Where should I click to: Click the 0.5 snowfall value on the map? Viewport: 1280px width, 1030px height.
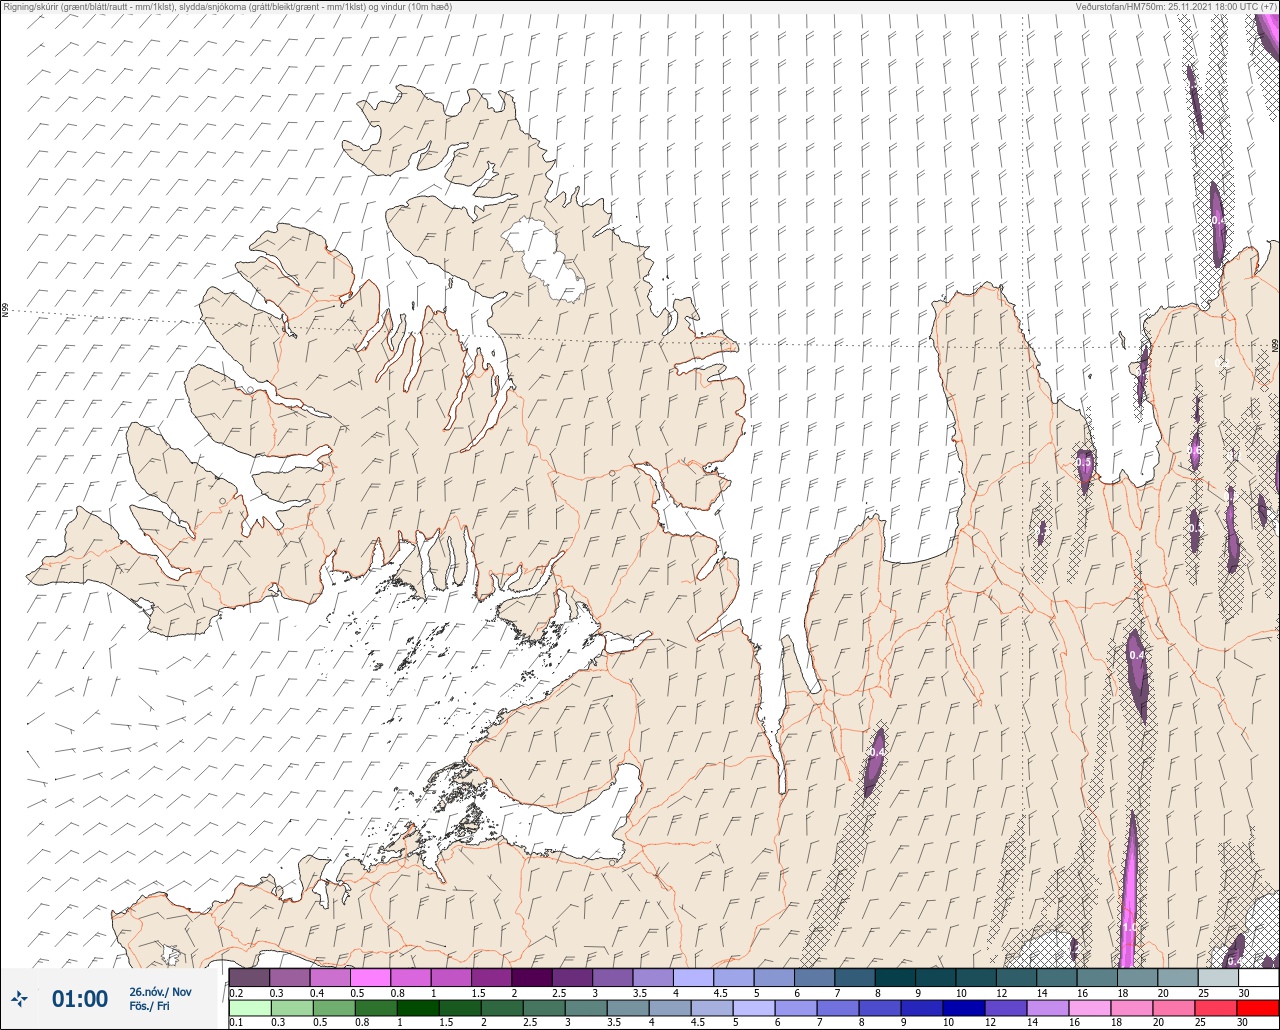coord(1084,461)
